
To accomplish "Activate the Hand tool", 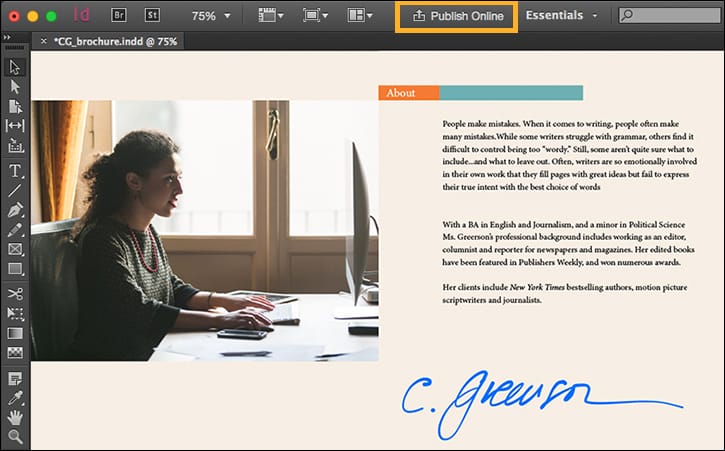I will click(15, 417).
